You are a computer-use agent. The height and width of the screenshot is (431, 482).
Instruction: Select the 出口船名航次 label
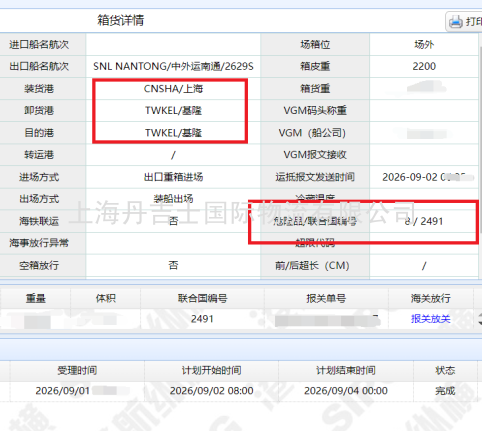click(39, 66)
